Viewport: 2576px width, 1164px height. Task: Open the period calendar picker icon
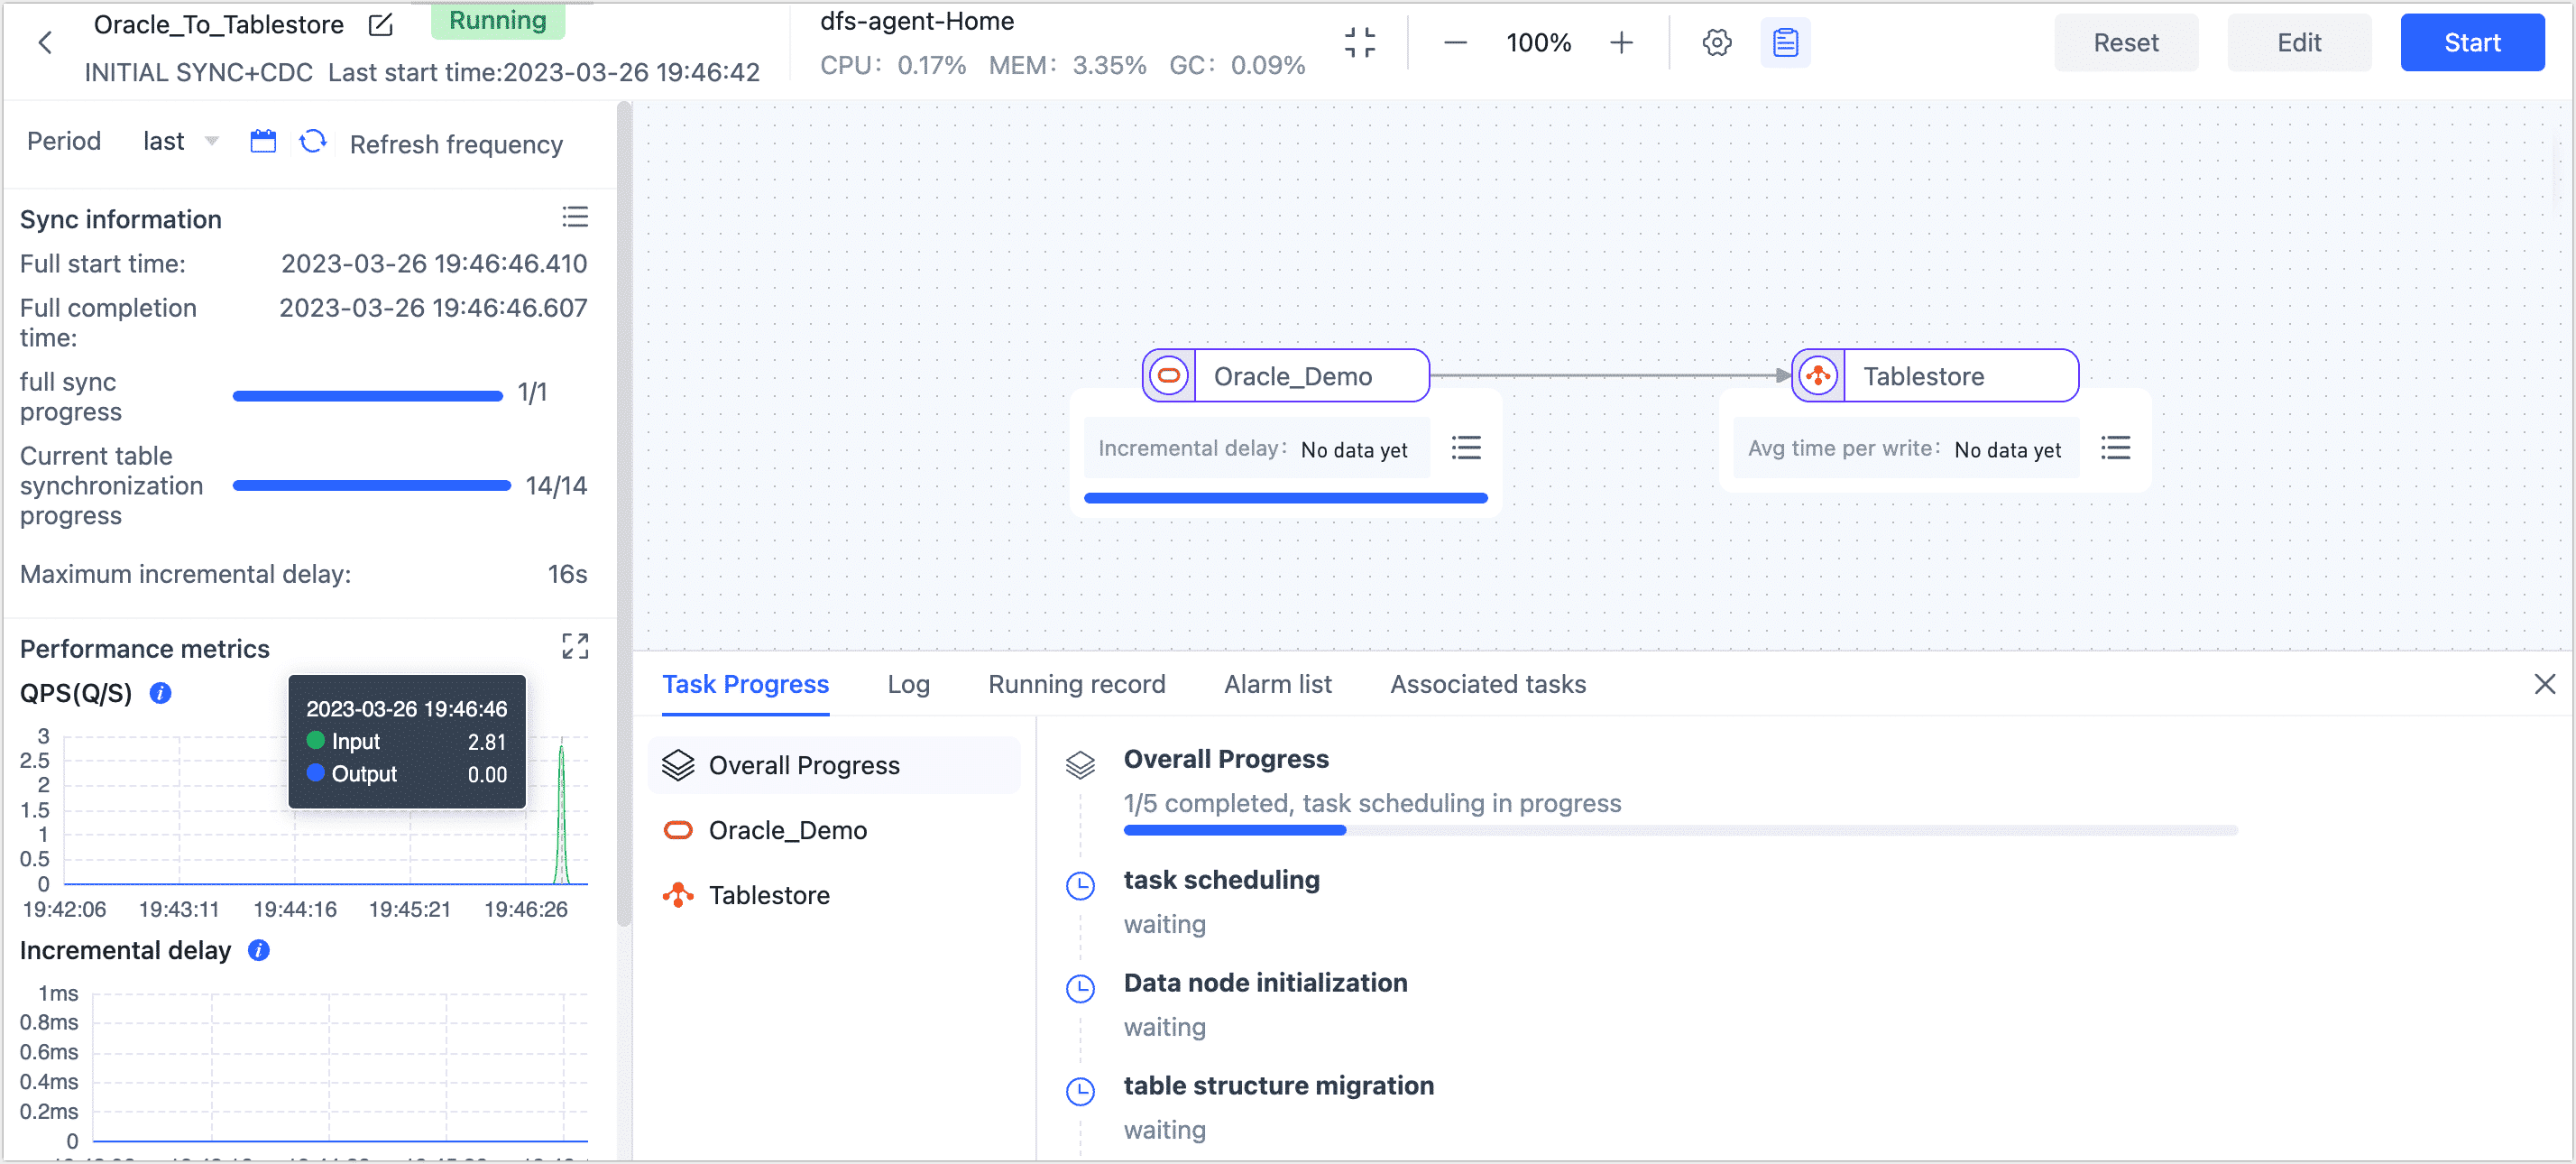click(263, 142)
